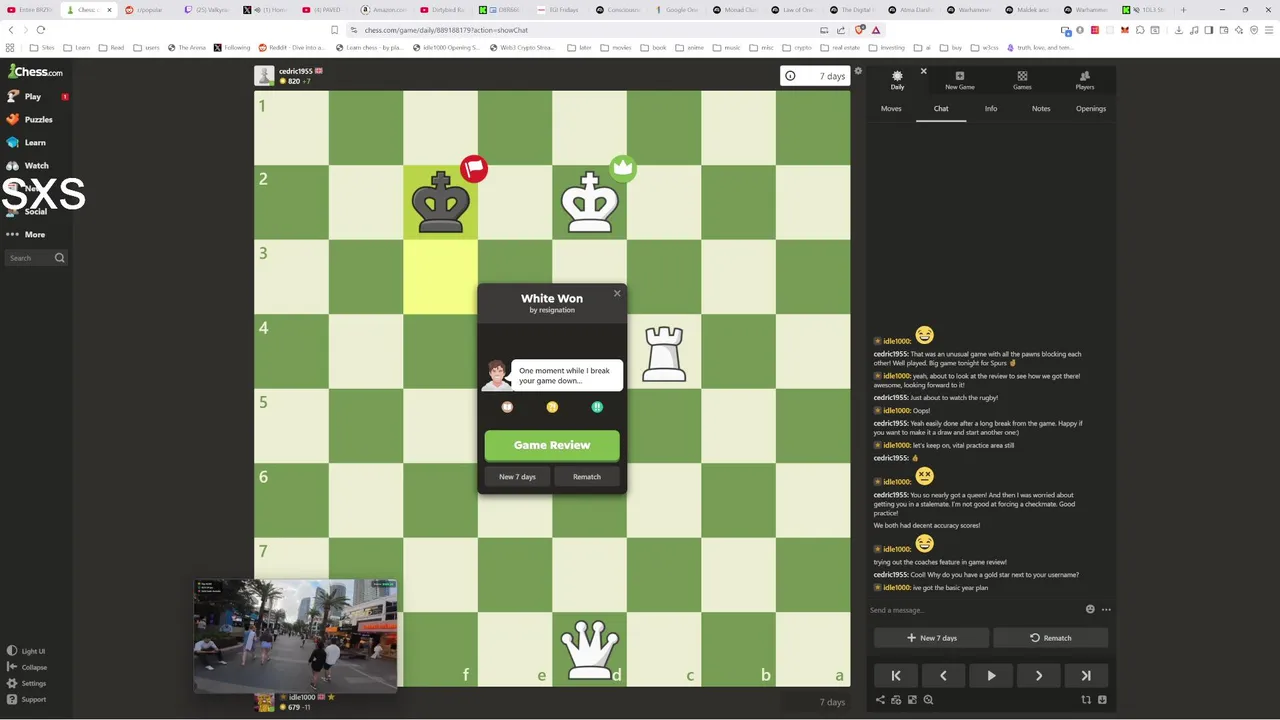Click the white rook piece
Viewport: 1280px width, 720px height.
(664, 354)
